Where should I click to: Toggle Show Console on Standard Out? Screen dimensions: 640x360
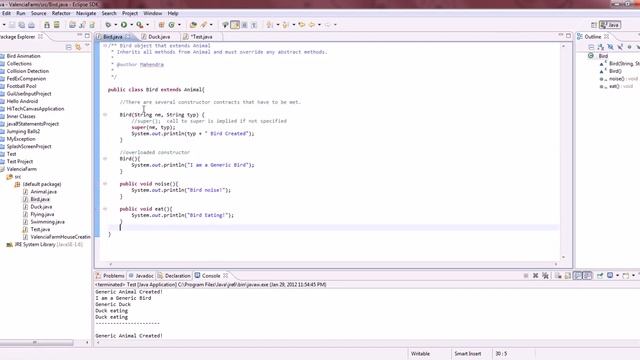click(x=578, y=276)
